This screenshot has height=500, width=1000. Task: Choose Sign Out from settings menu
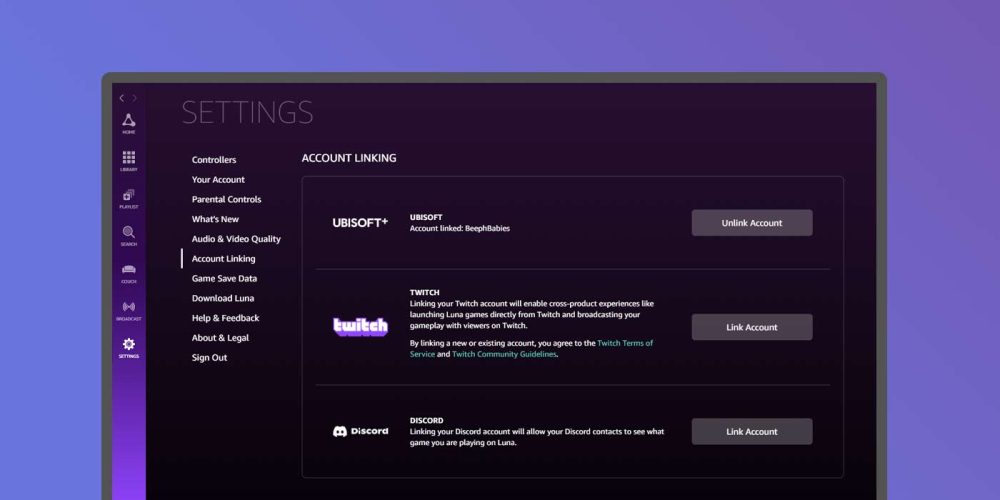click(x=209, y=357)
